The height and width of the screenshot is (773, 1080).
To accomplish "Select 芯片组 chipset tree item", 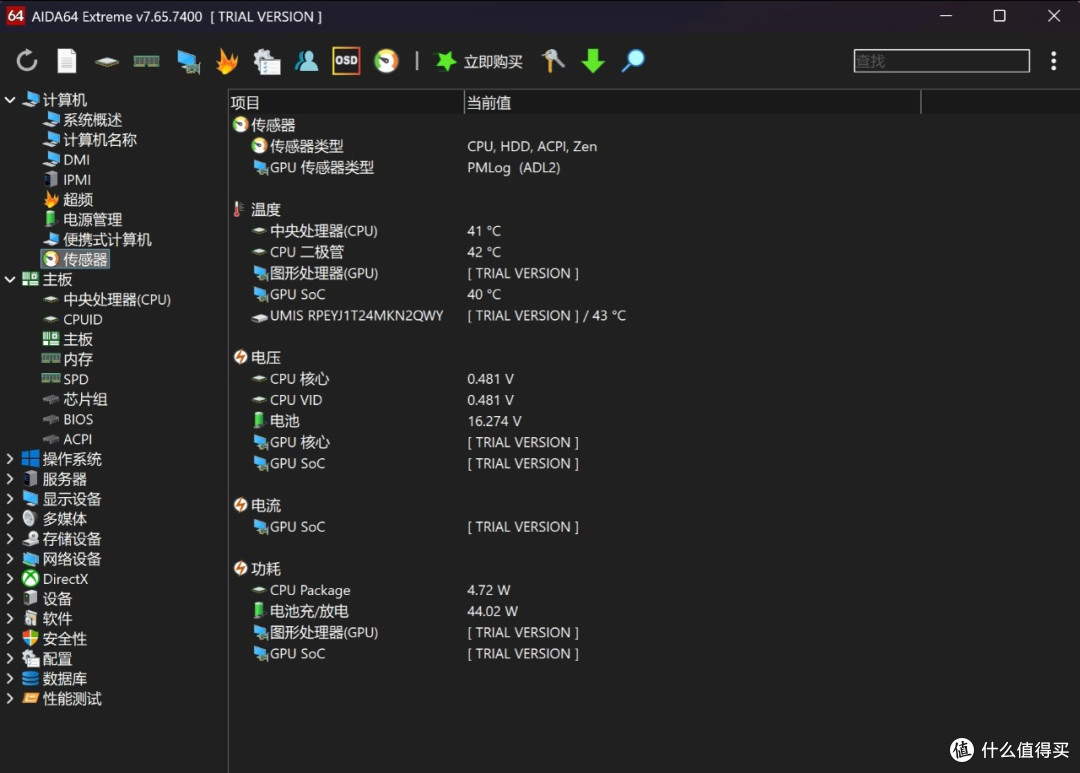I will pos(75,400).
